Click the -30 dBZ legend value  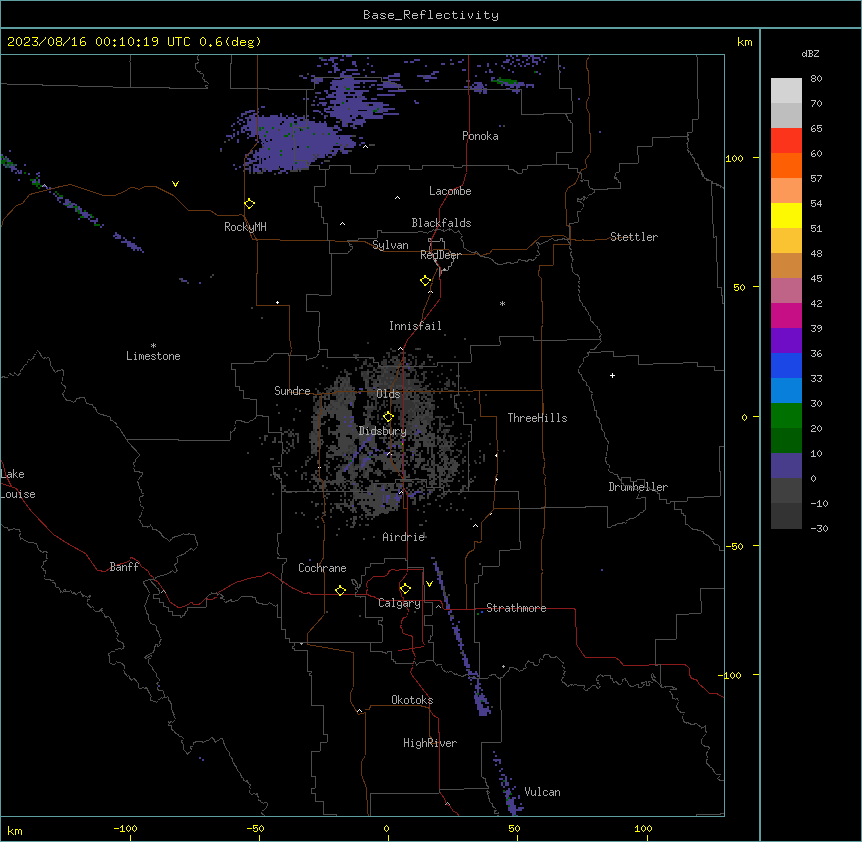tap(819, 529)
